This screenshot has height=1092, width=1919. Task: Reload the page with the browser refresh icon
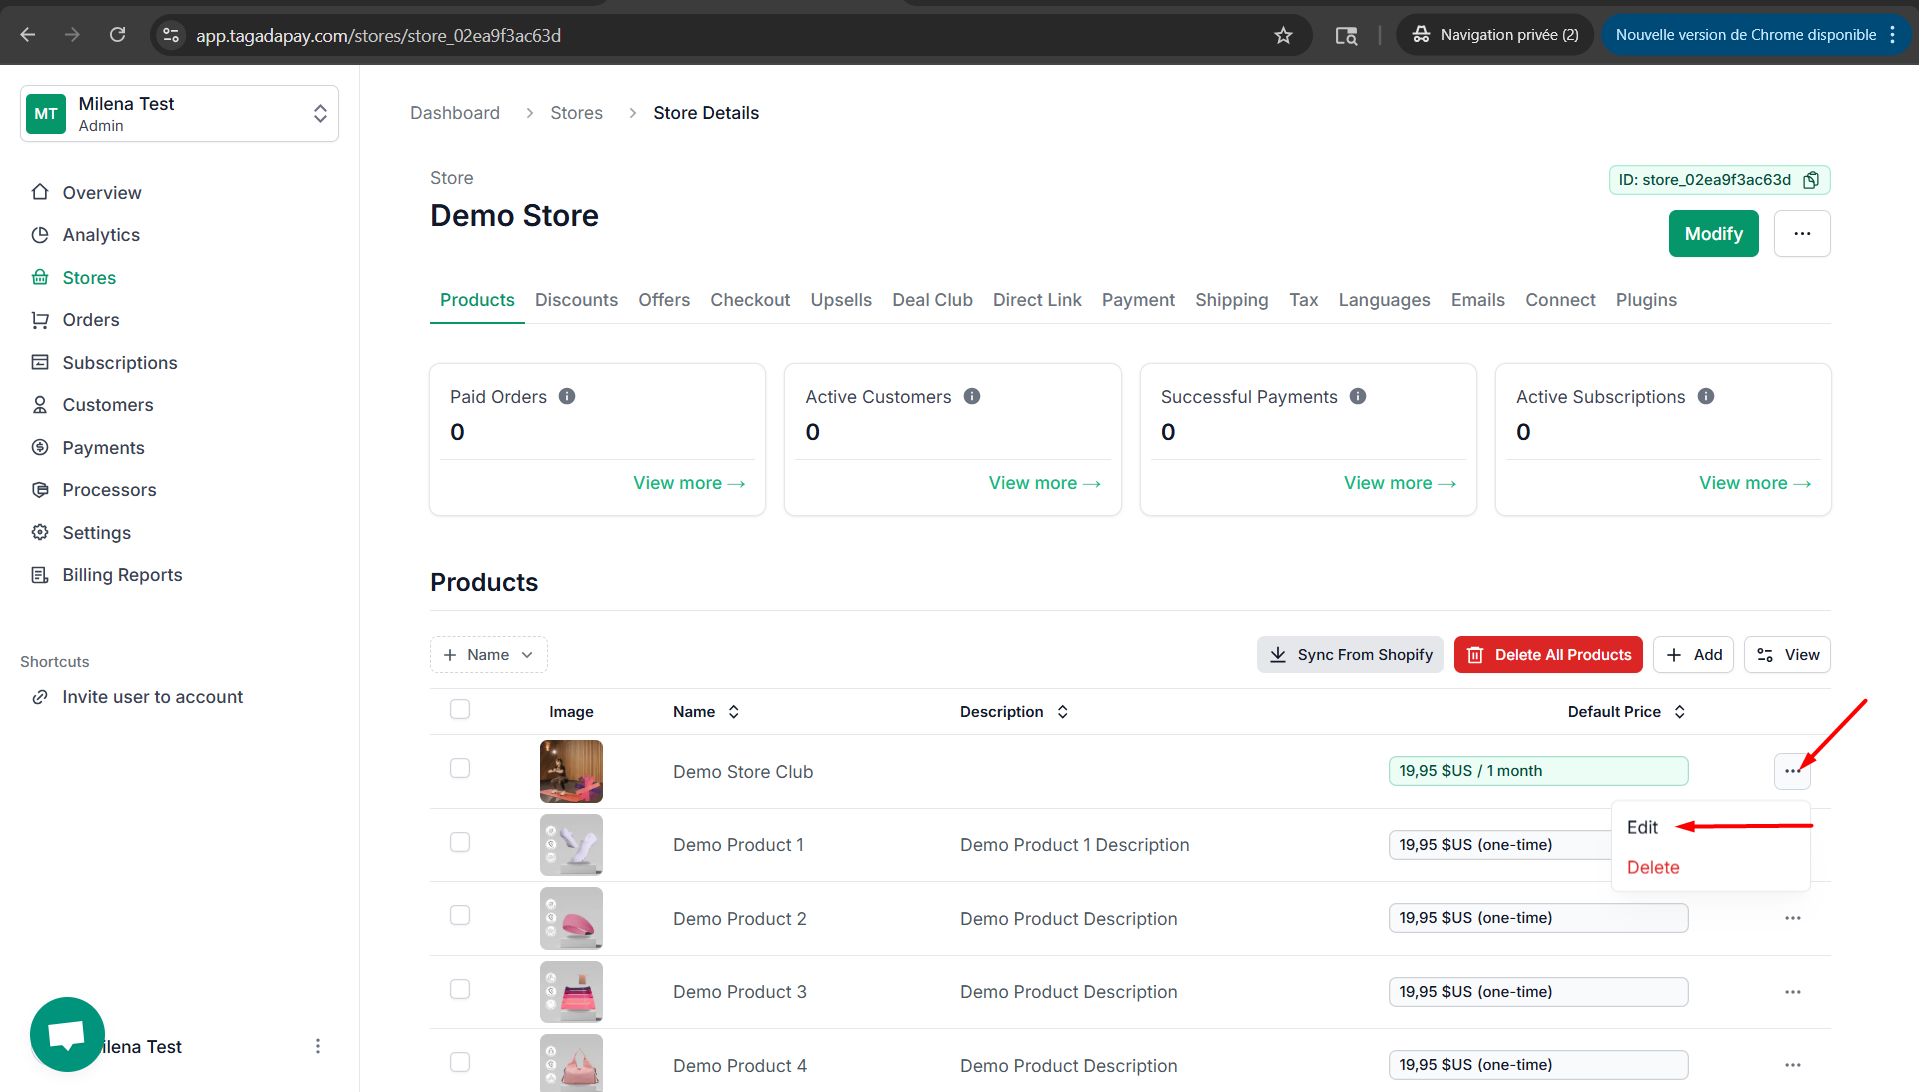click(117, 35)
